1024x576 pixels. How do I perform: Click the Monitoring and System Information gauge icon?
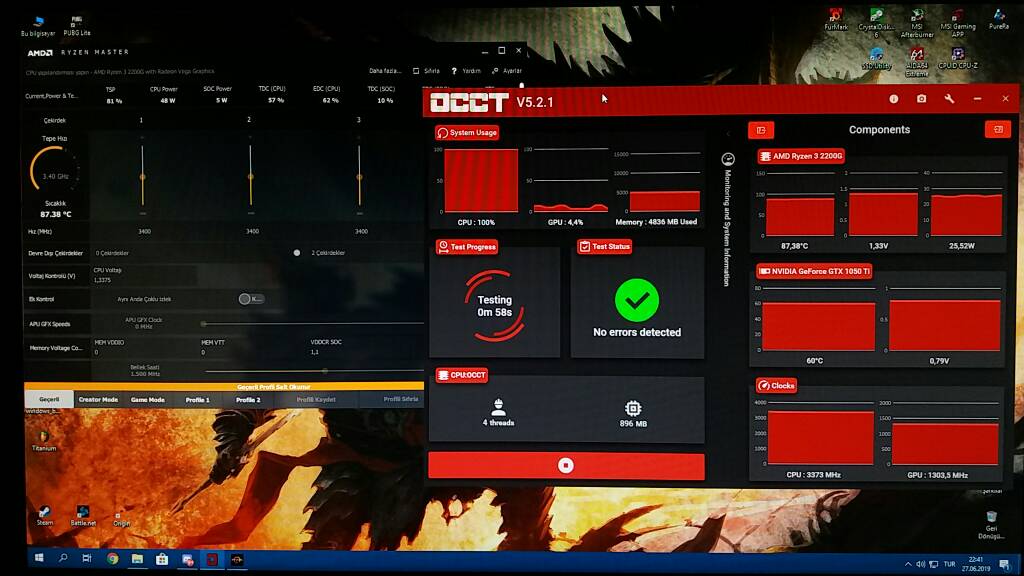coord(728,159)
